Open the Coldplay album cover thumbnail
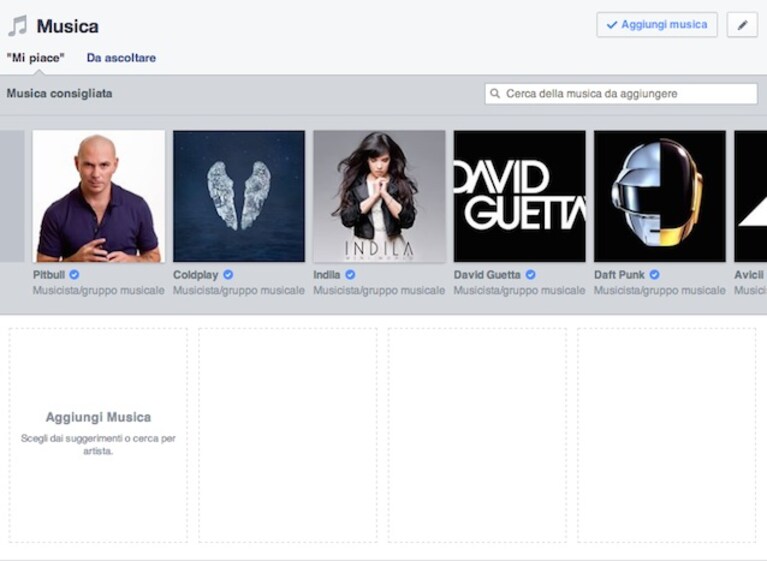Screen dimensions: 767x561 [239, 196]
